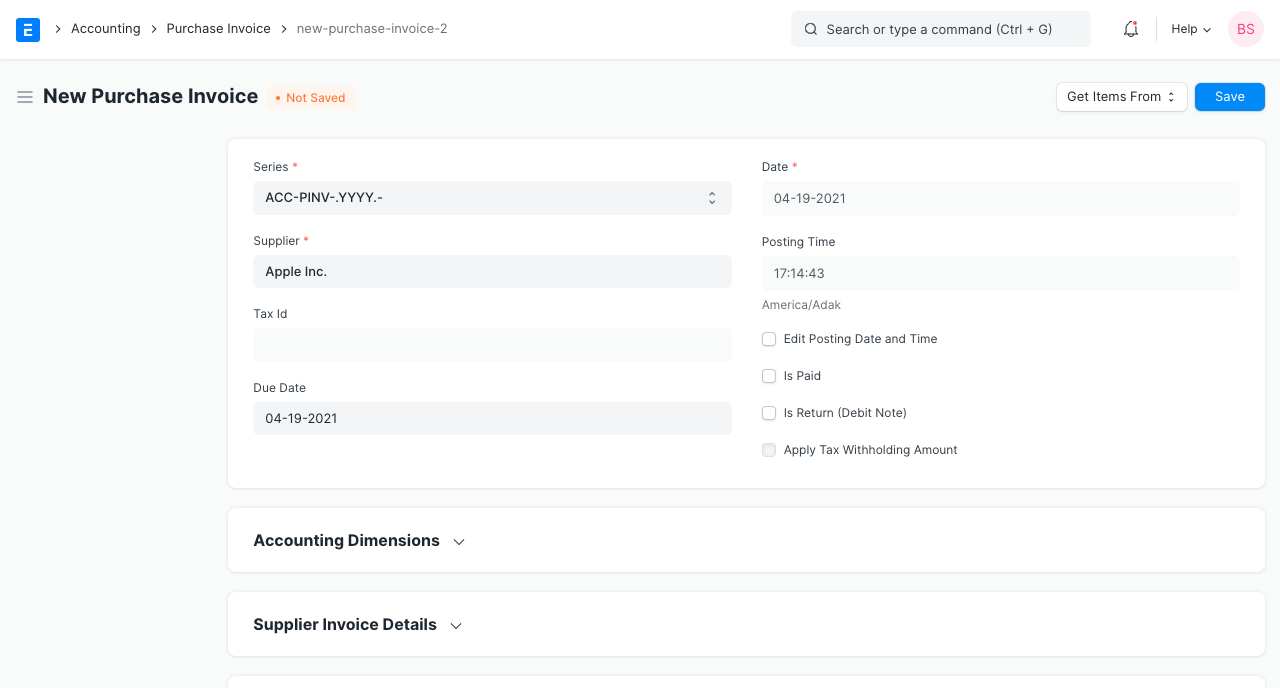Click the Frappe app logo icon
The height and width of the screenshot is (688, 1280).
[x=27, y=29]
